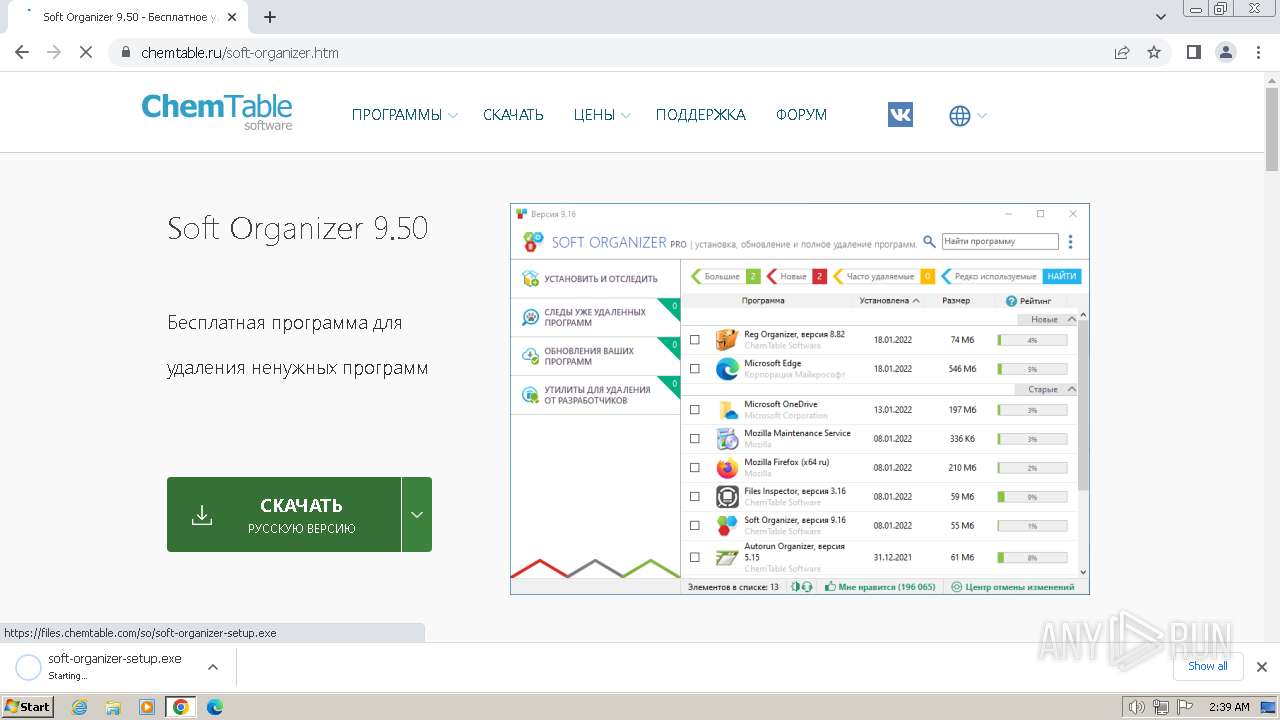The height and width of the screenshot is (720, 1280).
Task: Go back to the previous page
Action: [x=22, y=52]
